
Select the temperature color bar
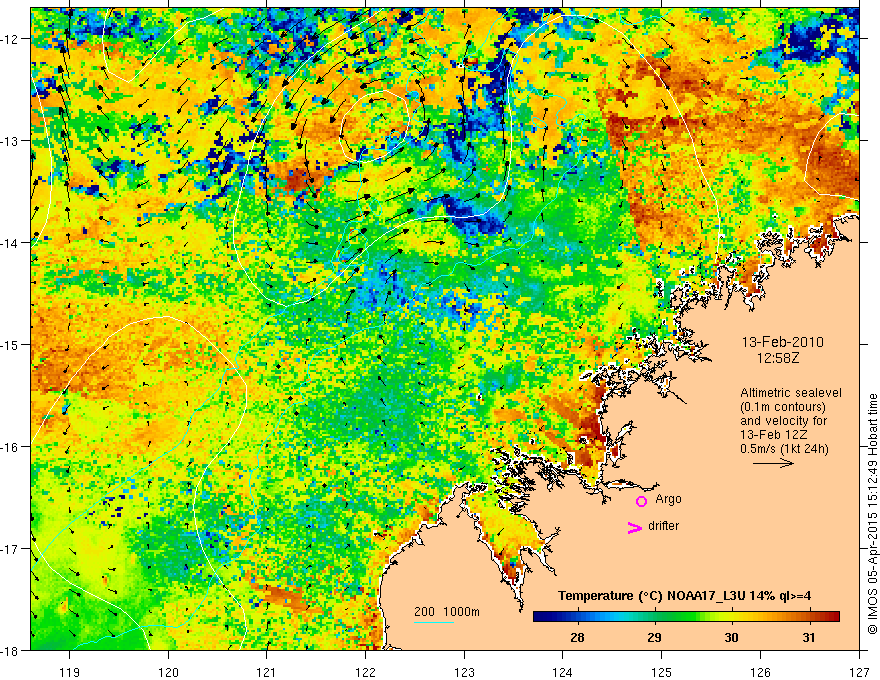click(686, 617)
